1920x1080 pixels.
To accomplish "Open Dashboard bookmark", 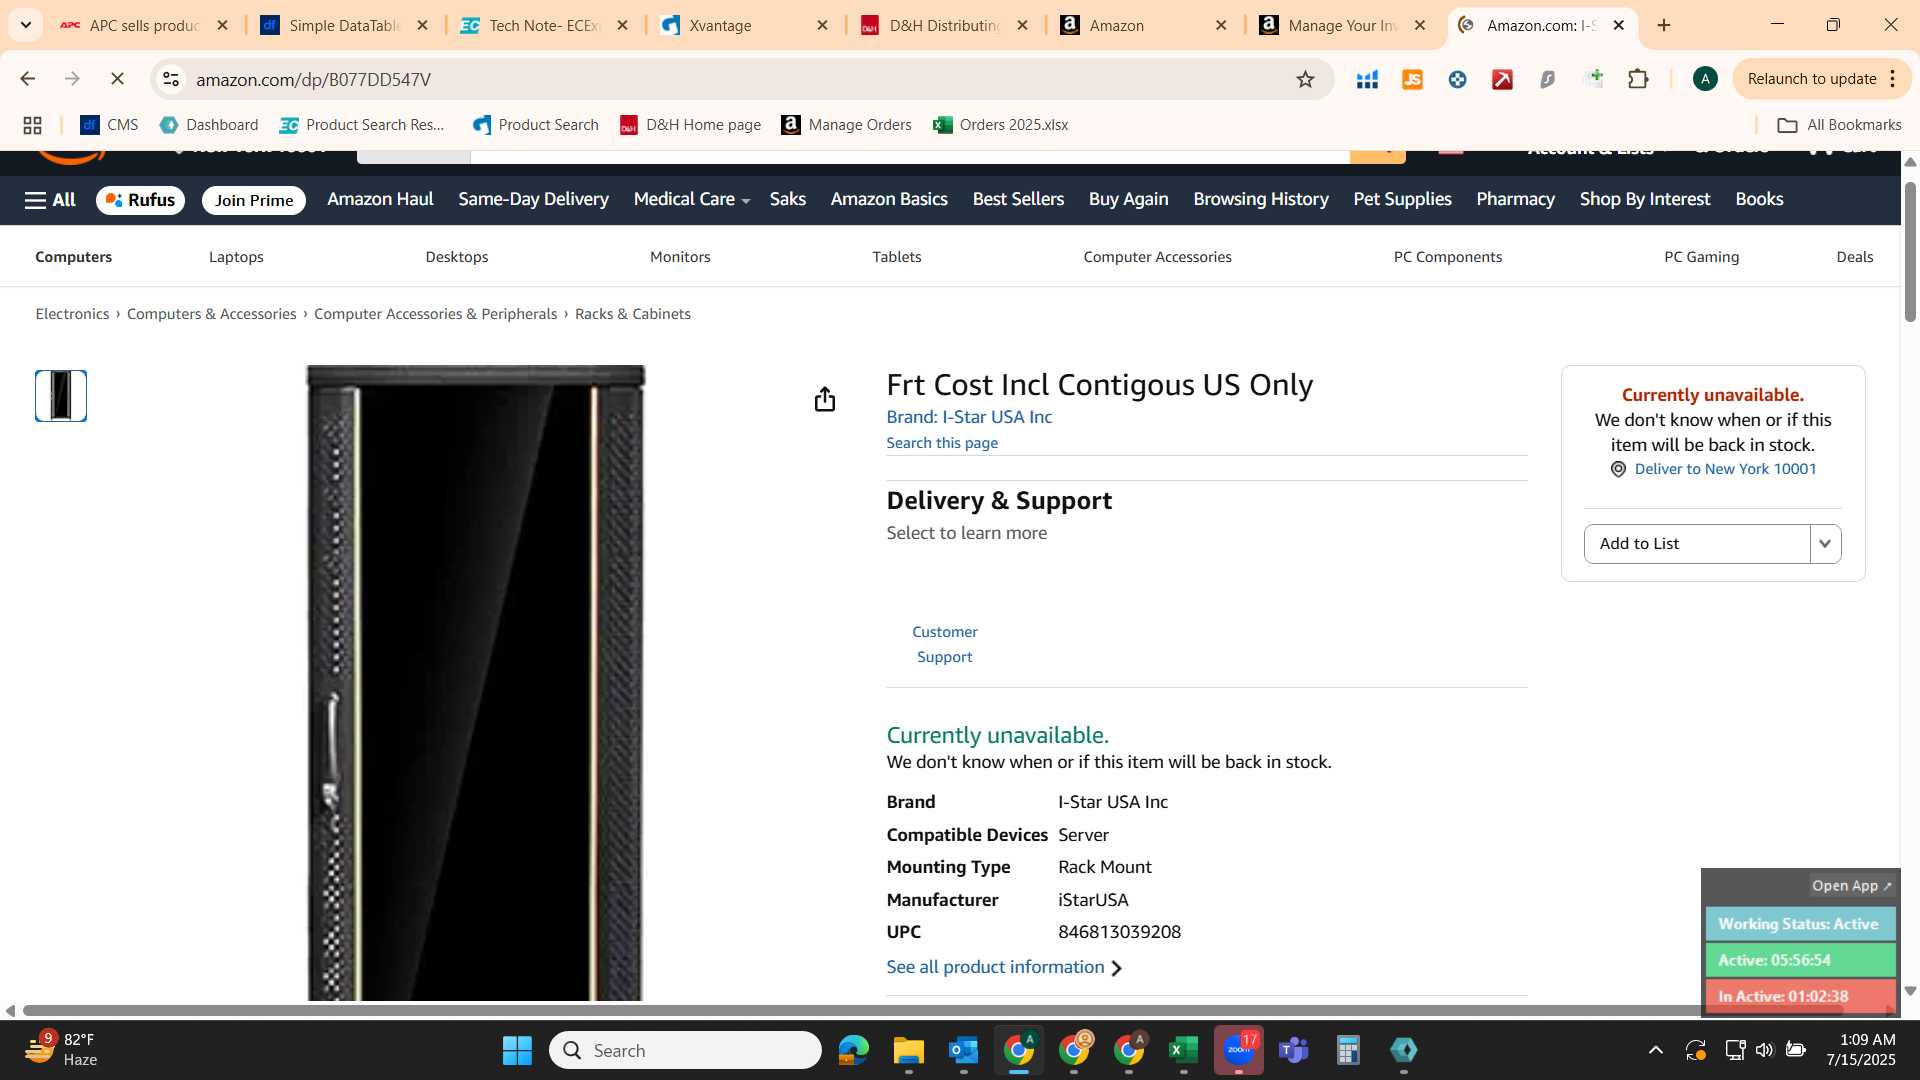I will click(x=209, y=125).
